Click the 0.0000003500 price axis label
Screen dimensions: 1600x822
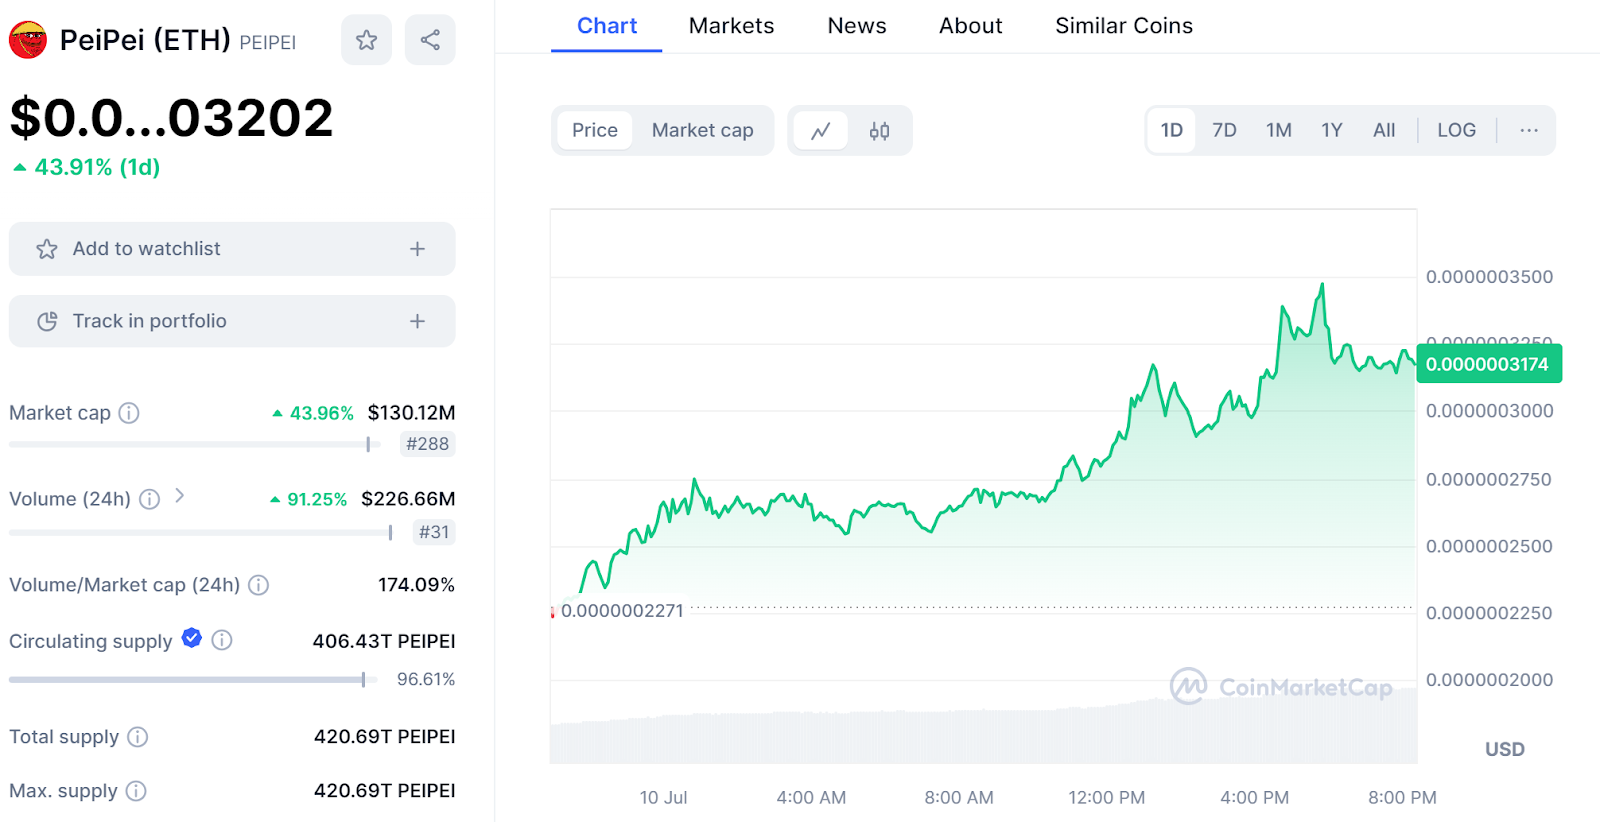1489,277
